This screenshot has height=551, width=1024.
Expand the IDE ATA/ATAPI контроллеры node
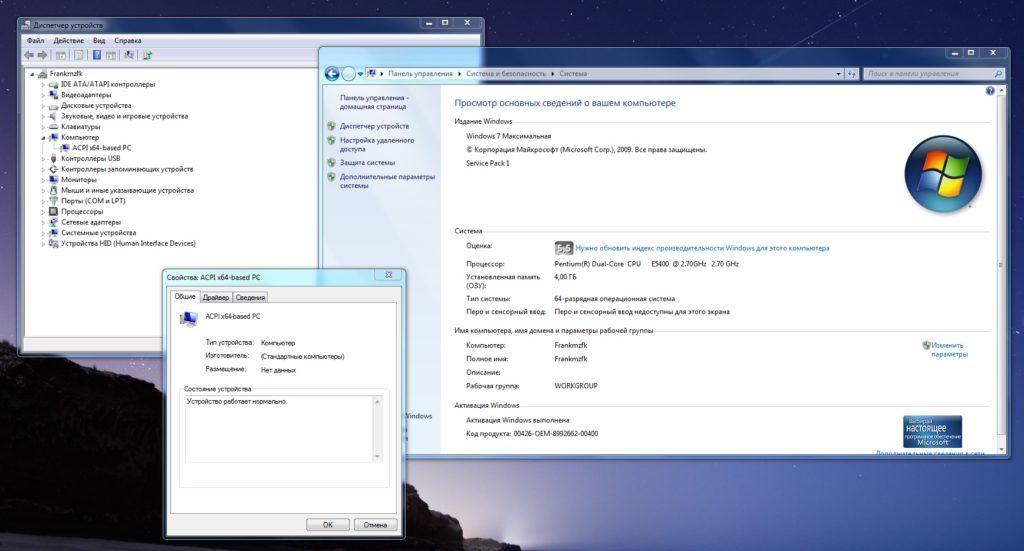click(x=44, y=85)
